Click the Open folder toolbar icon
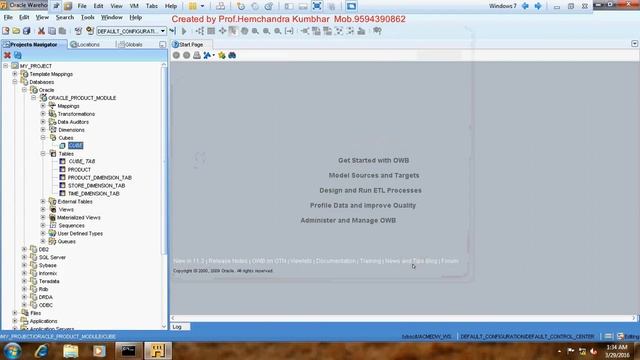 tap(16, 31)
